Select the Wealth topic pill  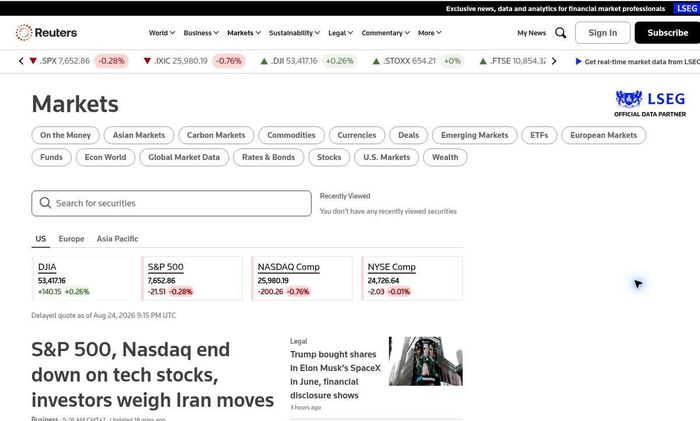tap(445, 157)
